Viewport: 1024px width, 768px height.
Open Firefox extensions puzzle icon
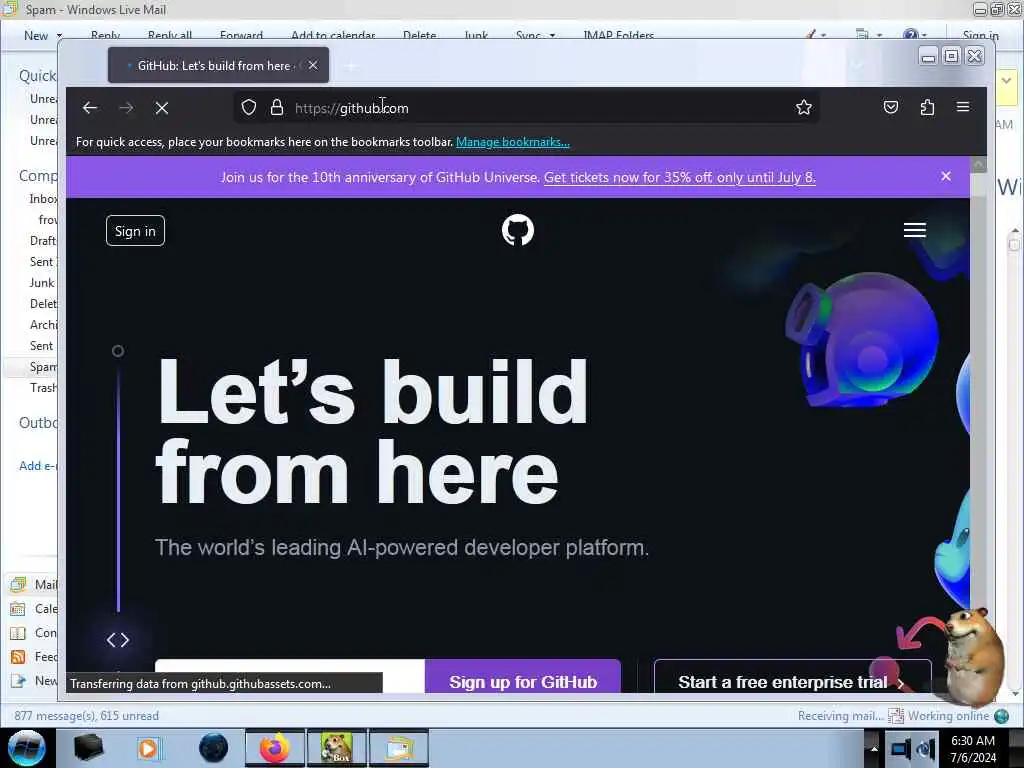927,107
